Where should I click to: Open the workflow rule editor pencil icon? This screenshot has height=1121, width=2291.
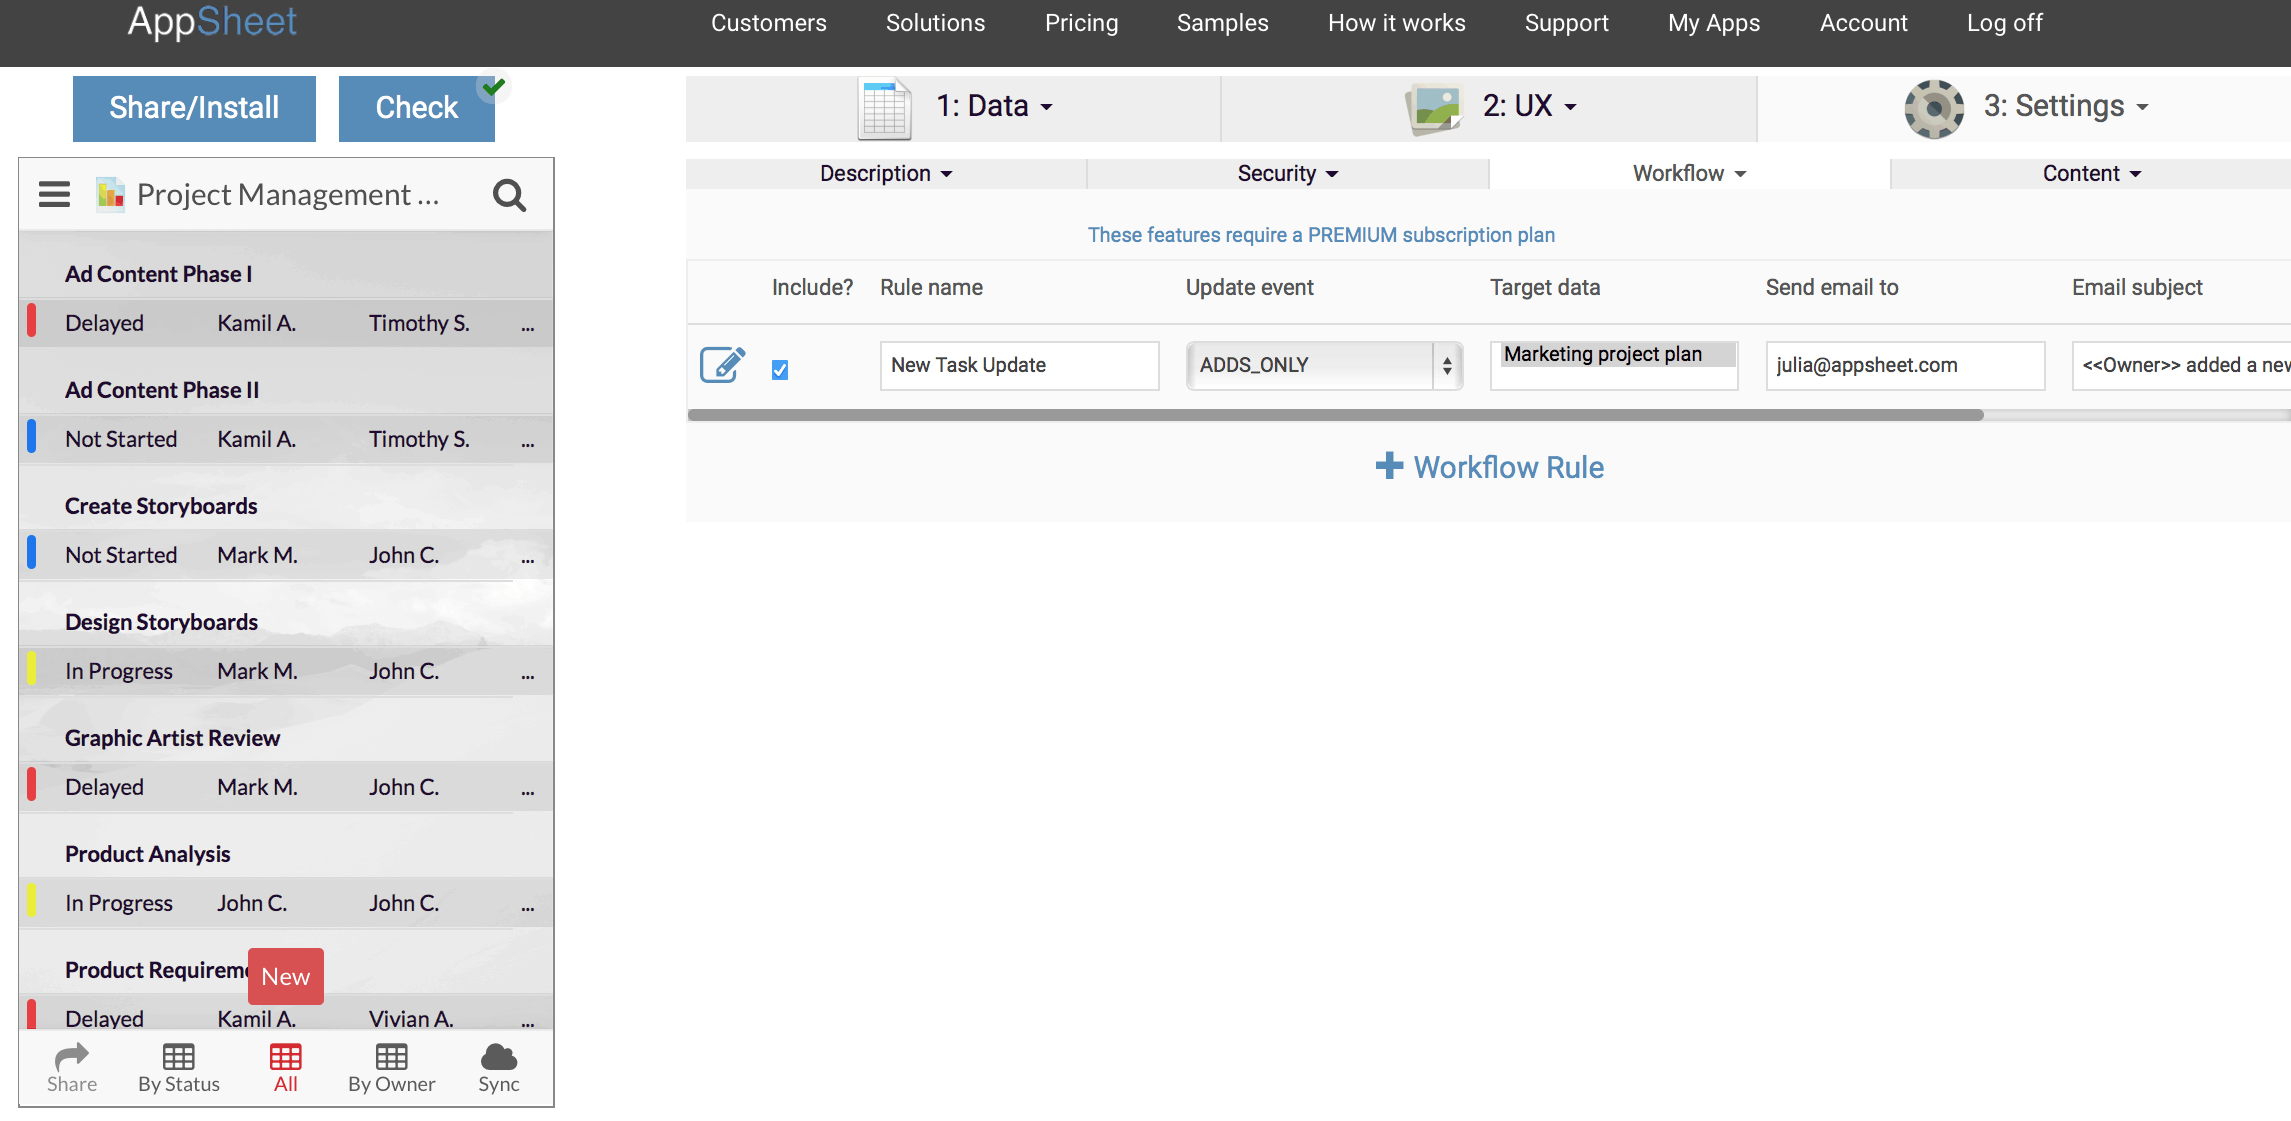click(723, 365)
